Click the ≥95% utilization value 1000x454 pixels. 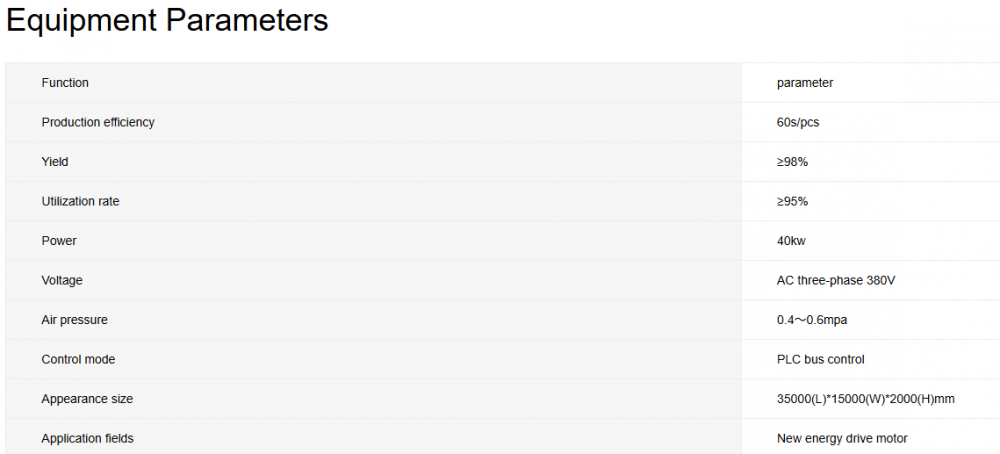[x=792, y=201]
